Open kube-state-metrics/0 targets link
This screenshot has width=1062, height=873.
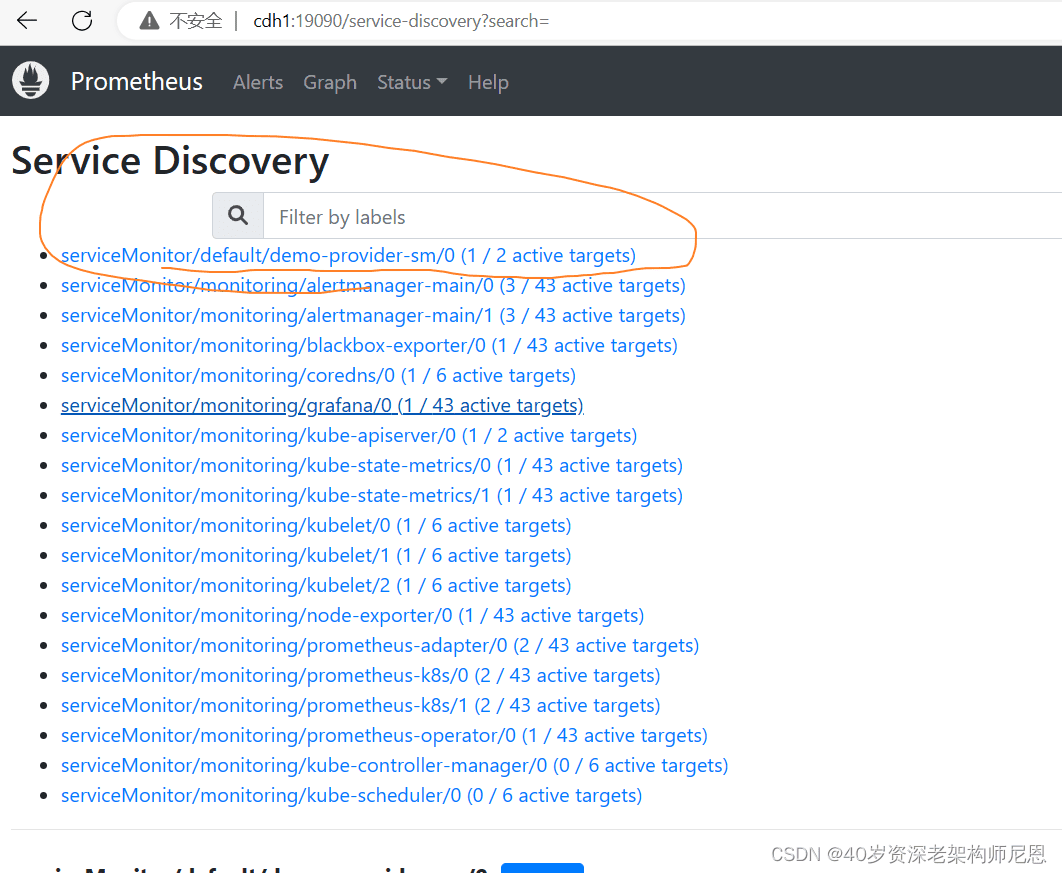tap(372, 465)
